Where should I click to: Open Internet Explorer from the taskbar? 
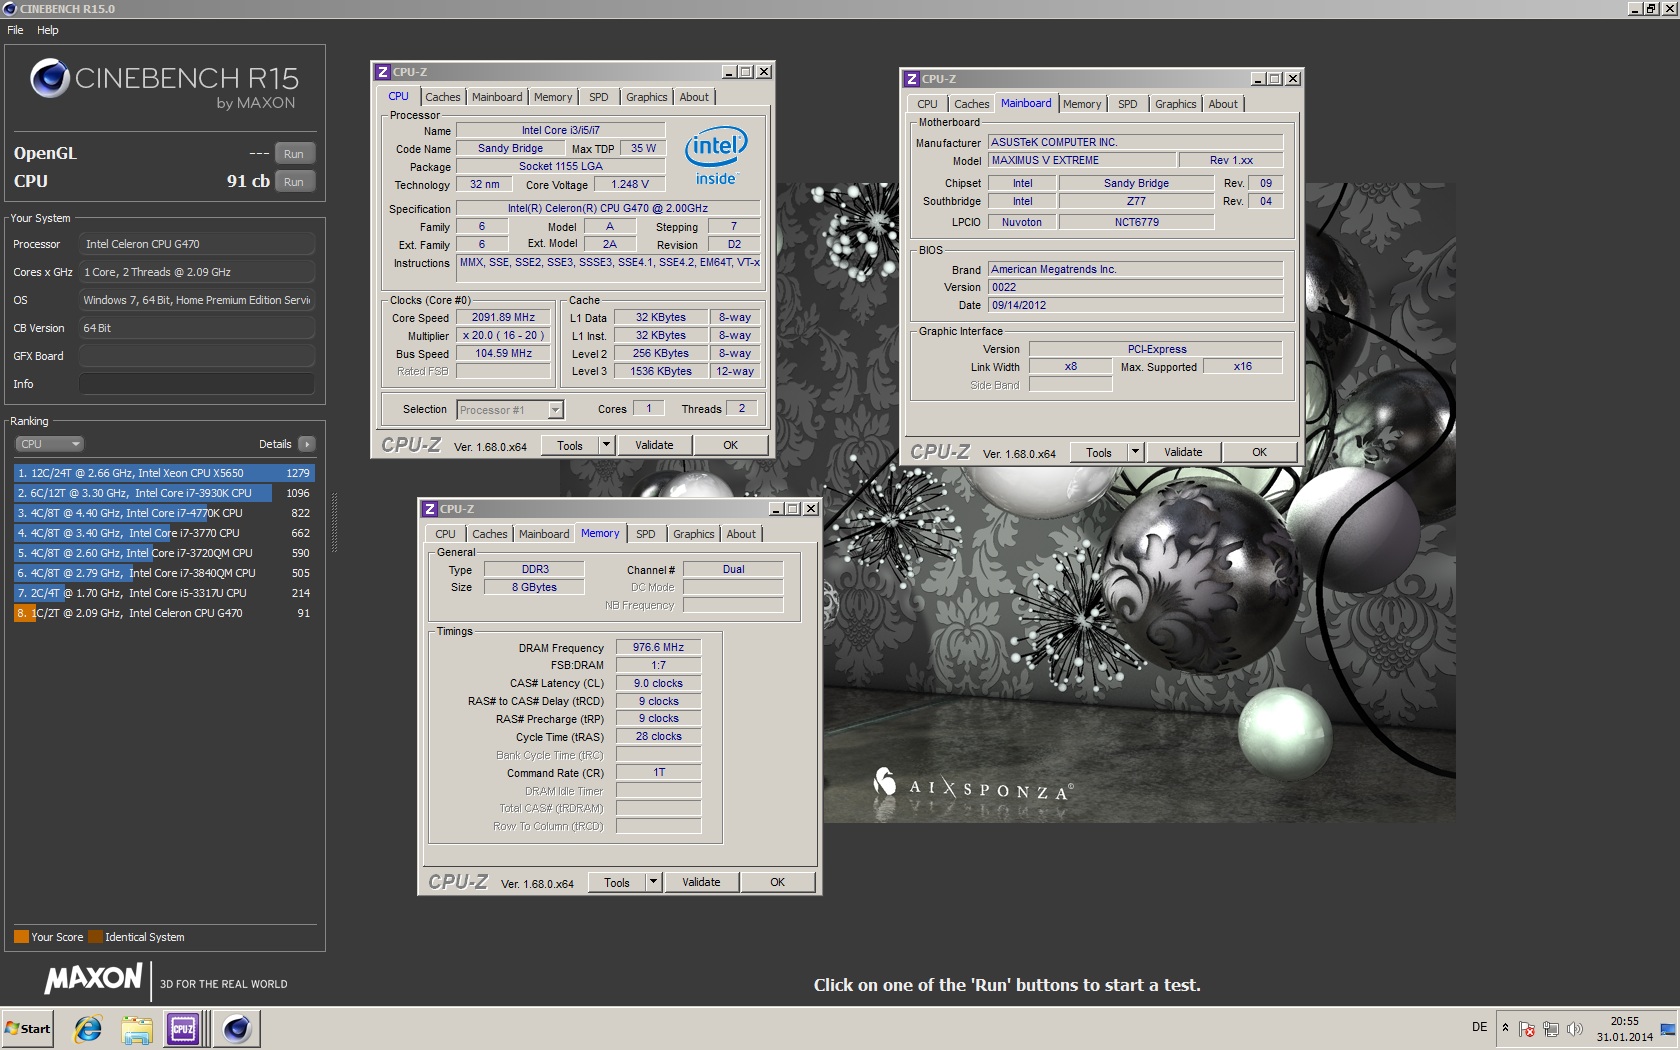(88, 1029)
